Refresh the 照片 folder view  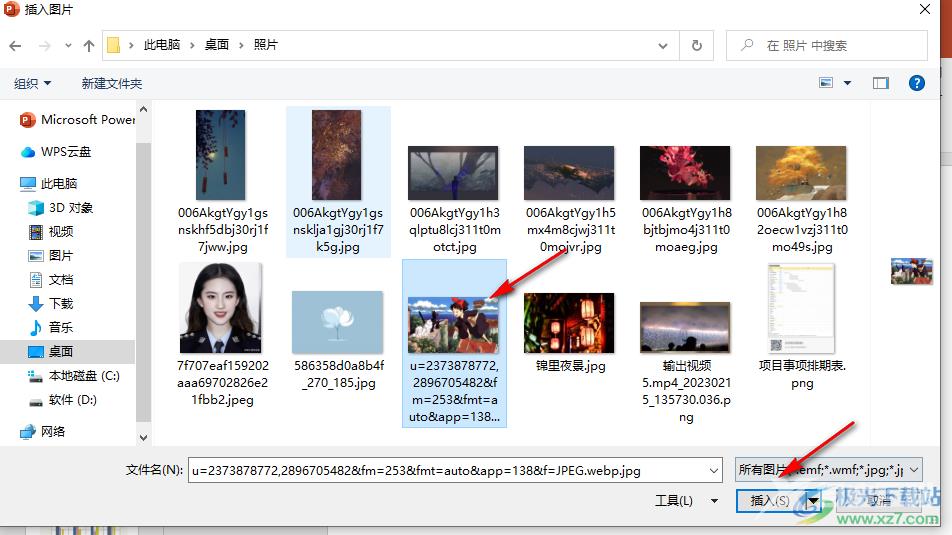click(x=697, y=46)
